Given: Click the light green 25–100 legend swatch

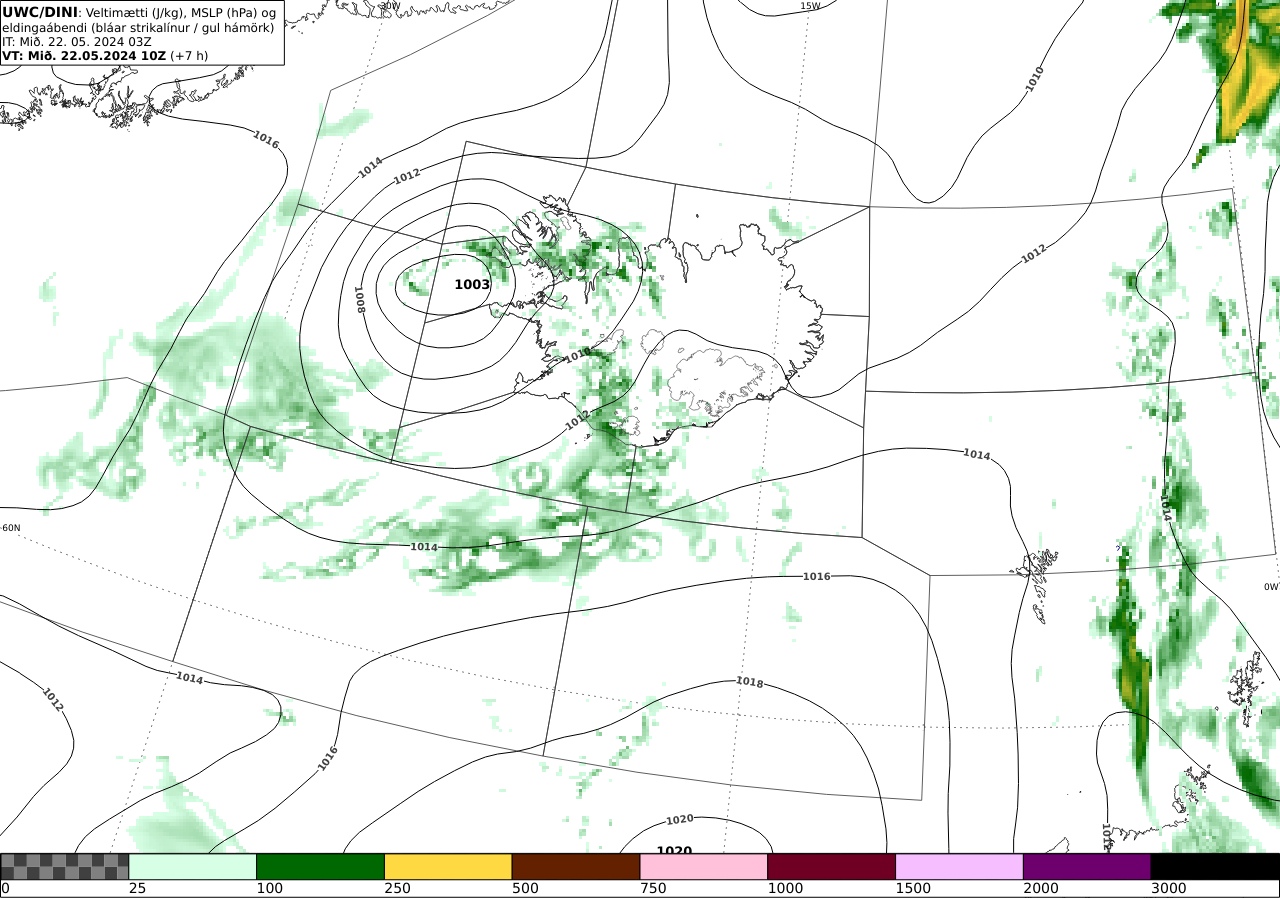Looking at the screenshot, I should (192, 866).
